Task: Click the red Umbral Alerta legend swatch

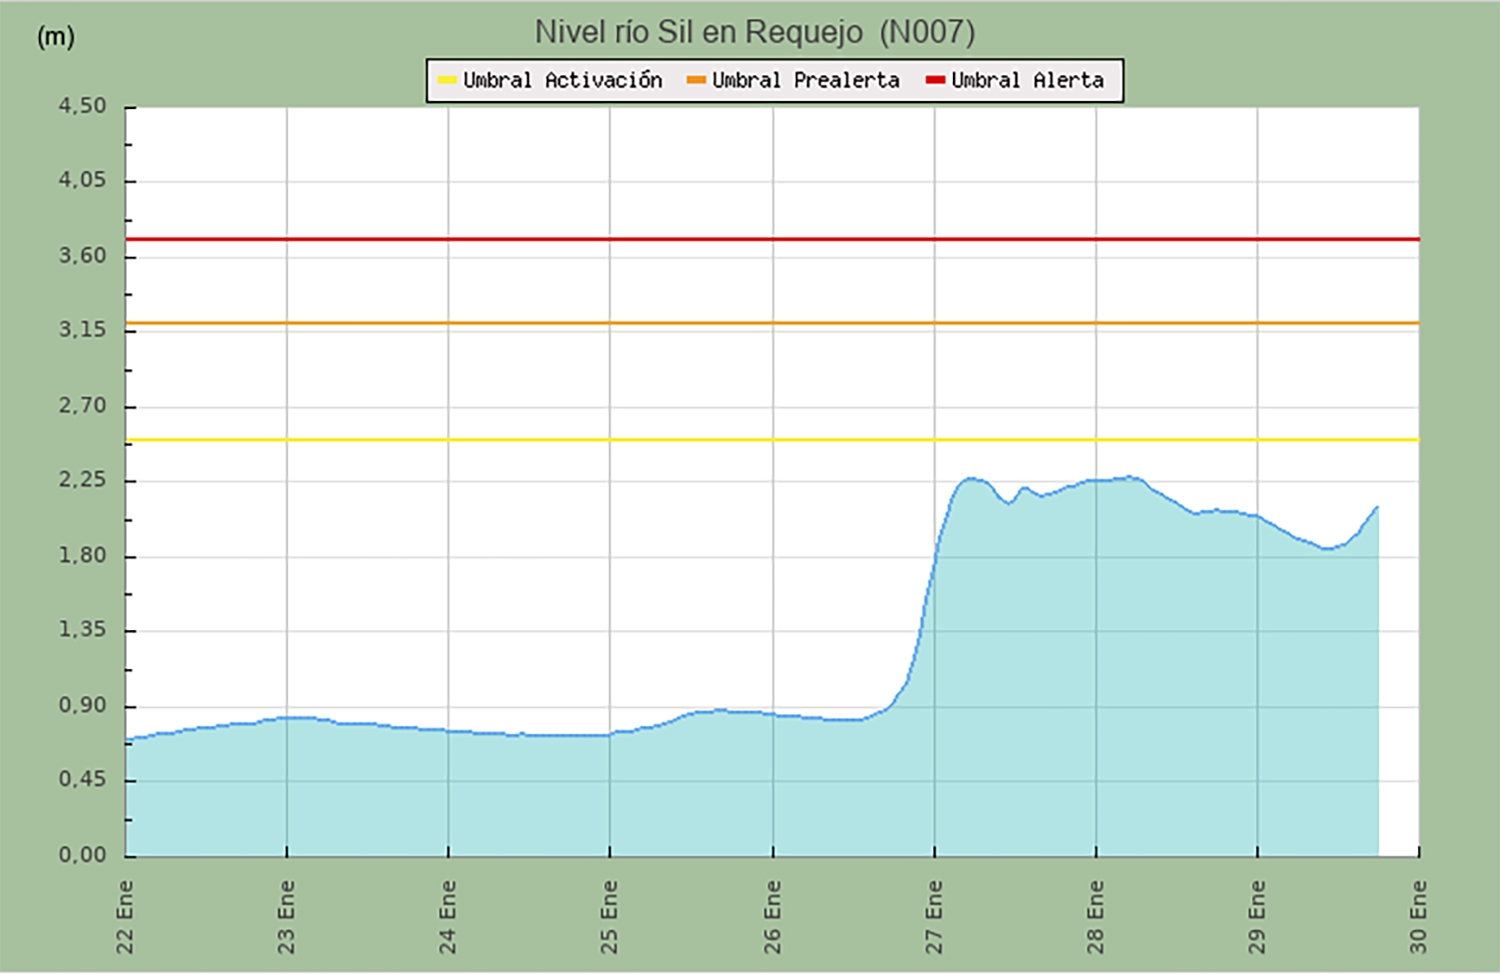Action: click(935, 80)
